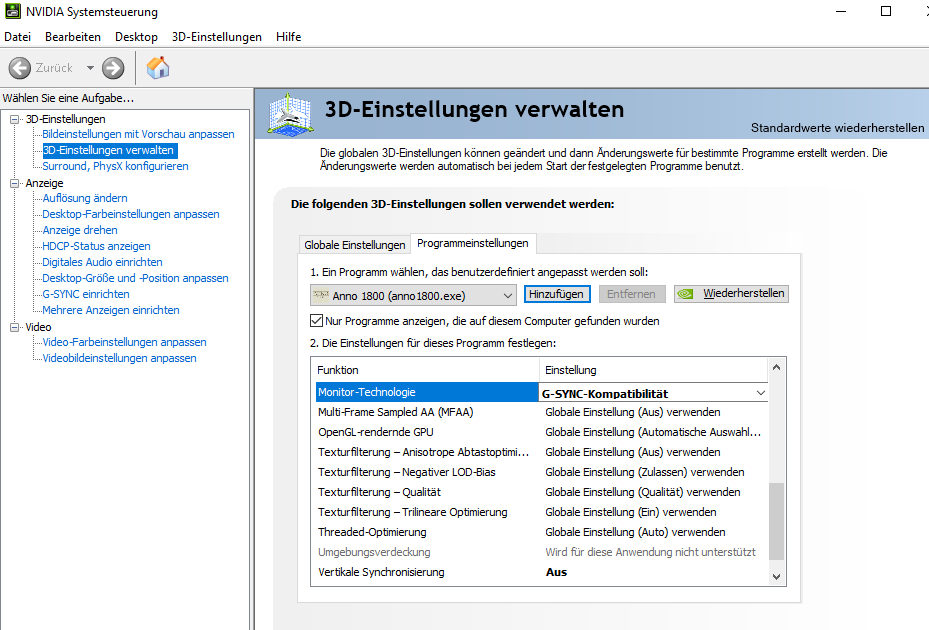
Task: Click the NVIDIA logo on Wiederherstellen
Action: (685, 294)
